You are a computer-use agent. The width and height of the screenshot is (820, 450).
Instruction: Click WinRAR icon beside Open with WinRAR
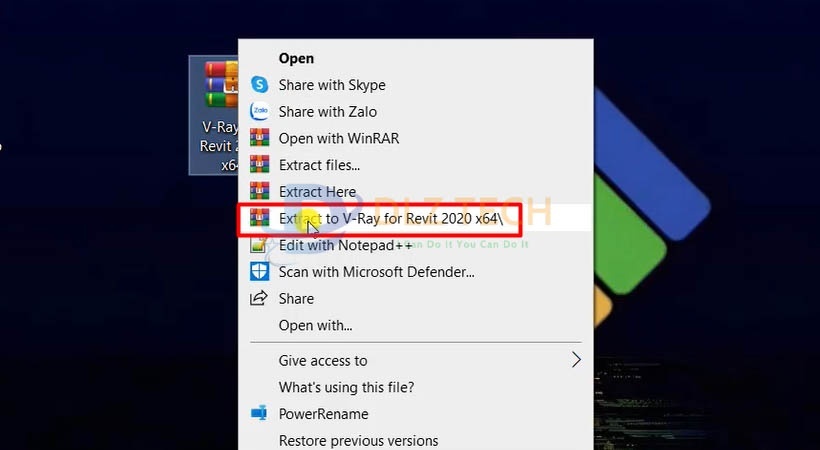click(260, 138)
